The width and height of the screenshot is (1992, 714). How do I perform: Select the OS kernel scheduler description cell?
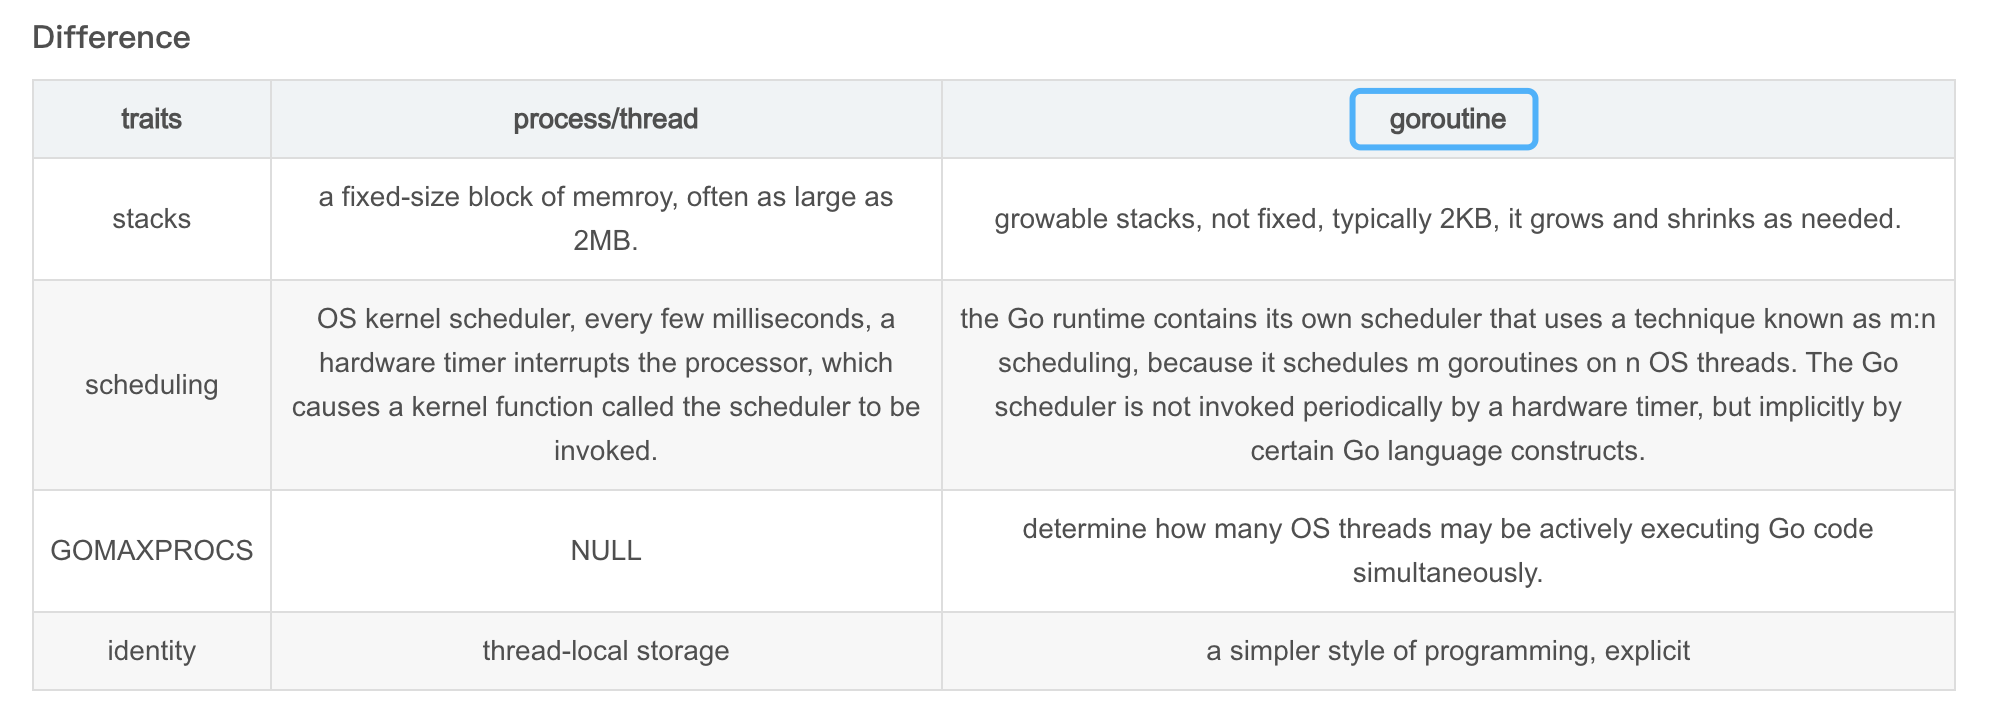tap(606, 385)
